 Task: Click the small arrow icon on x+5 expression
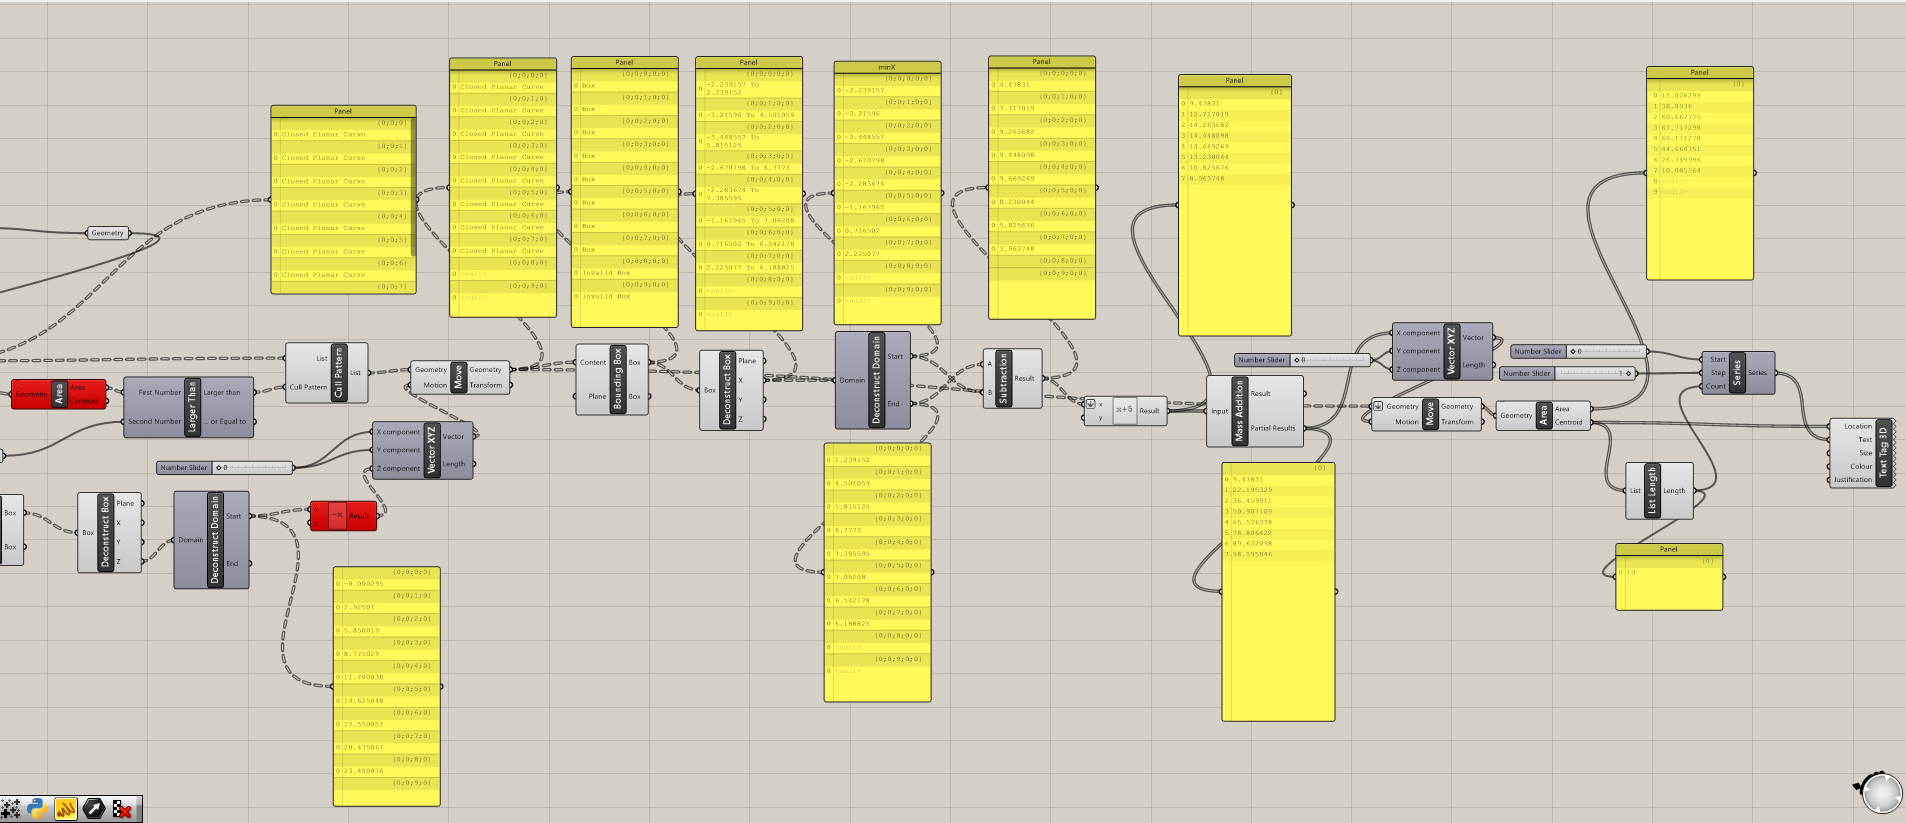click(x=1091, y=404)
